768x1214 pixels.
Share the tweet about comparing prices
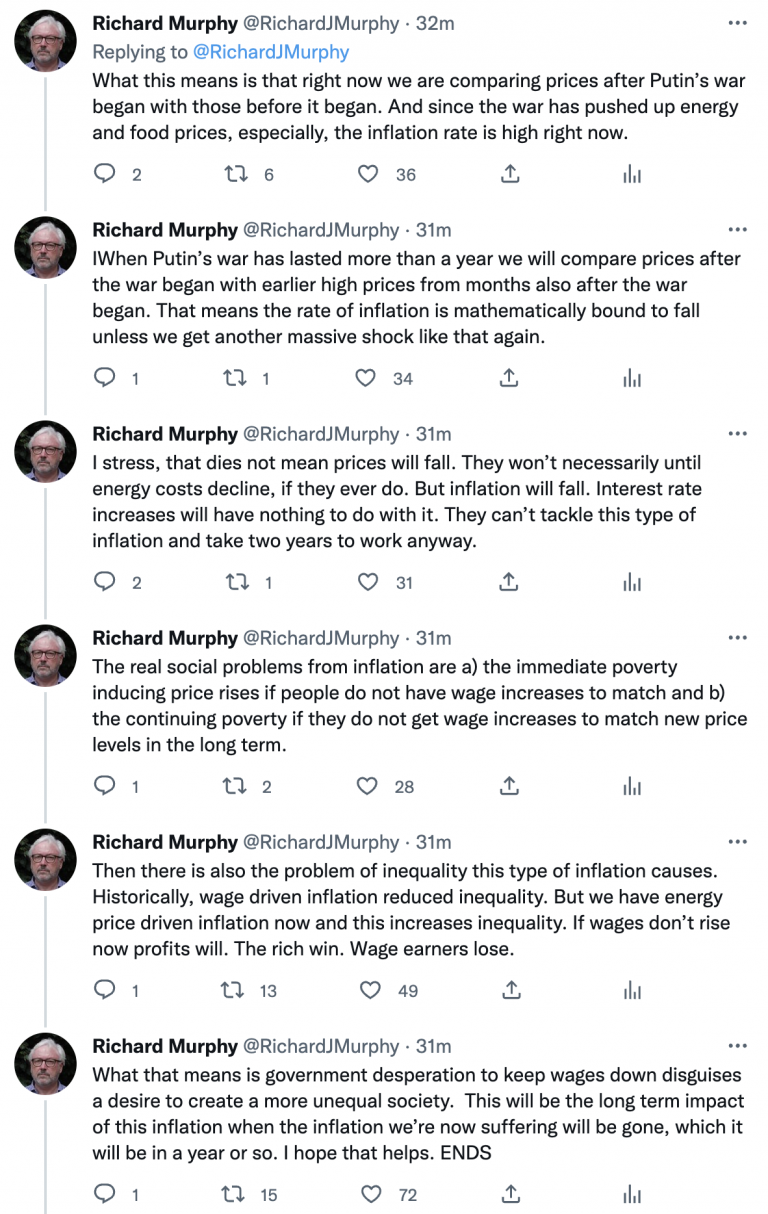[x=509, y=174]
